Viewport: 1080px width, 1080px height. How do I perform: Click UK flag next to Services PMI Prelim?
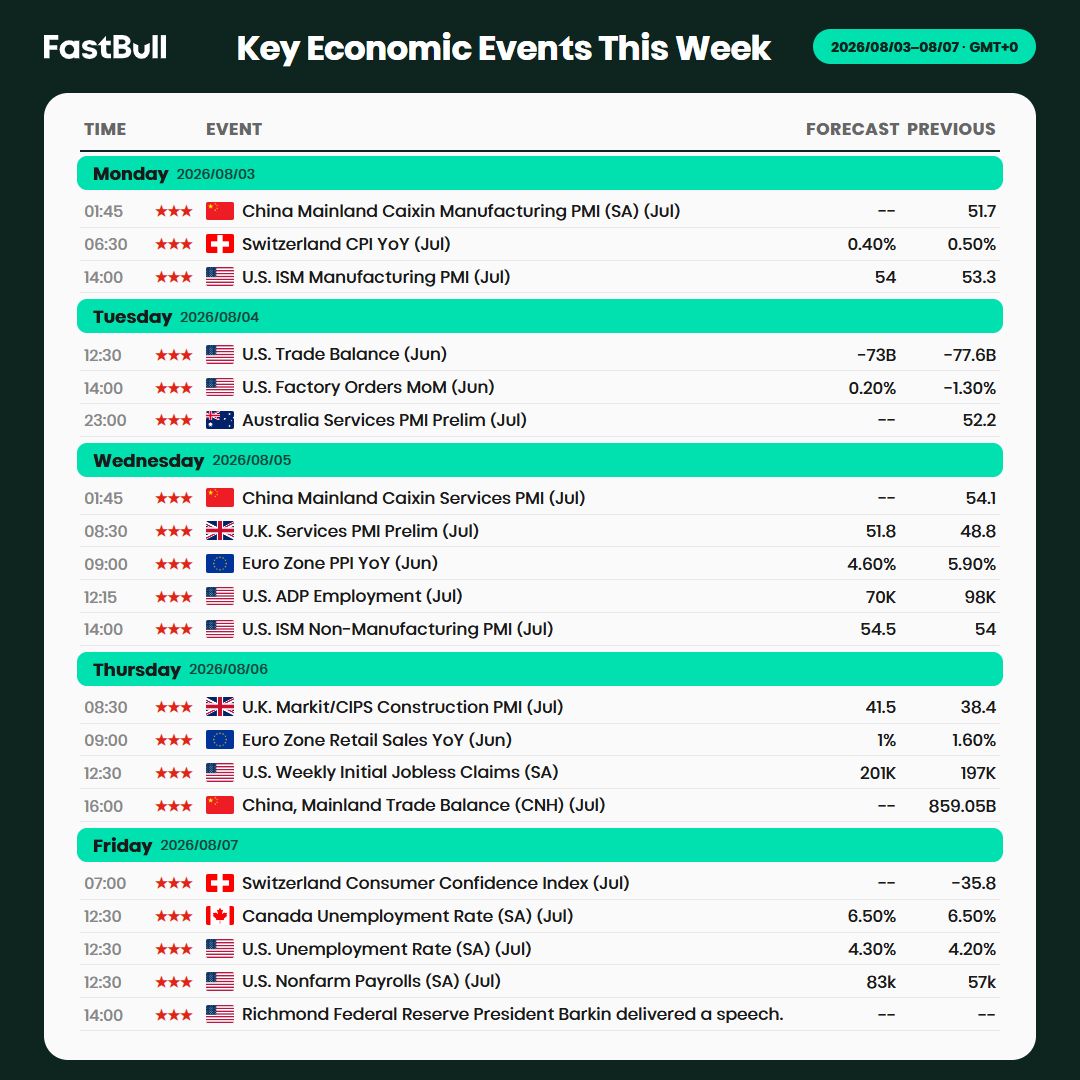[x=220, y=531]
